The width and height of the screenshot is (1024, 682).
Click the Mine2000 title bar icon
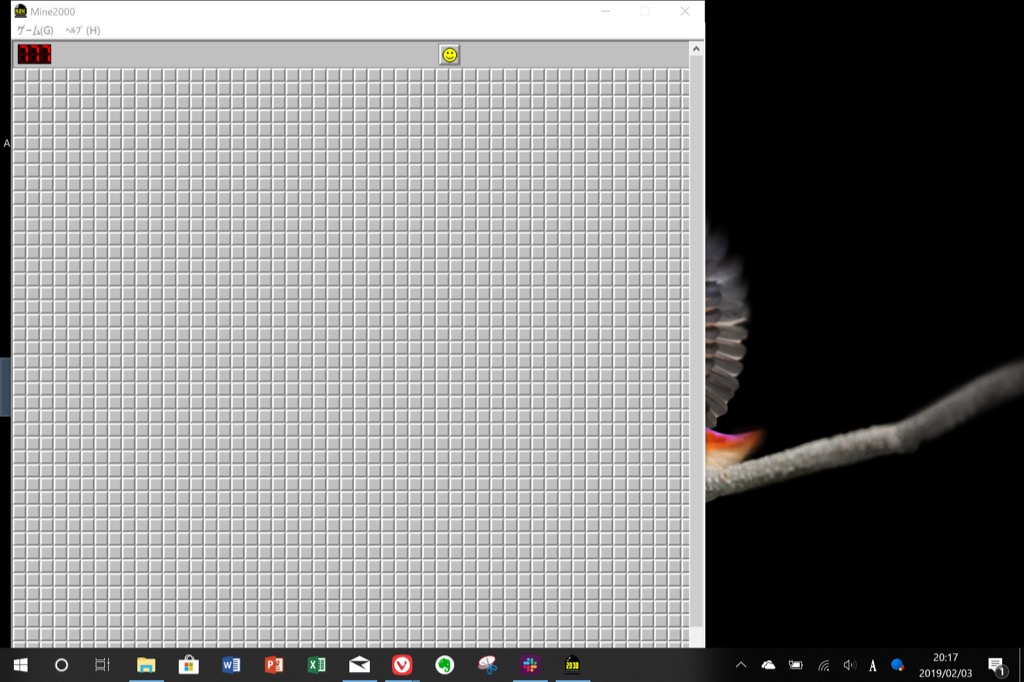click(x=20, y=11)
